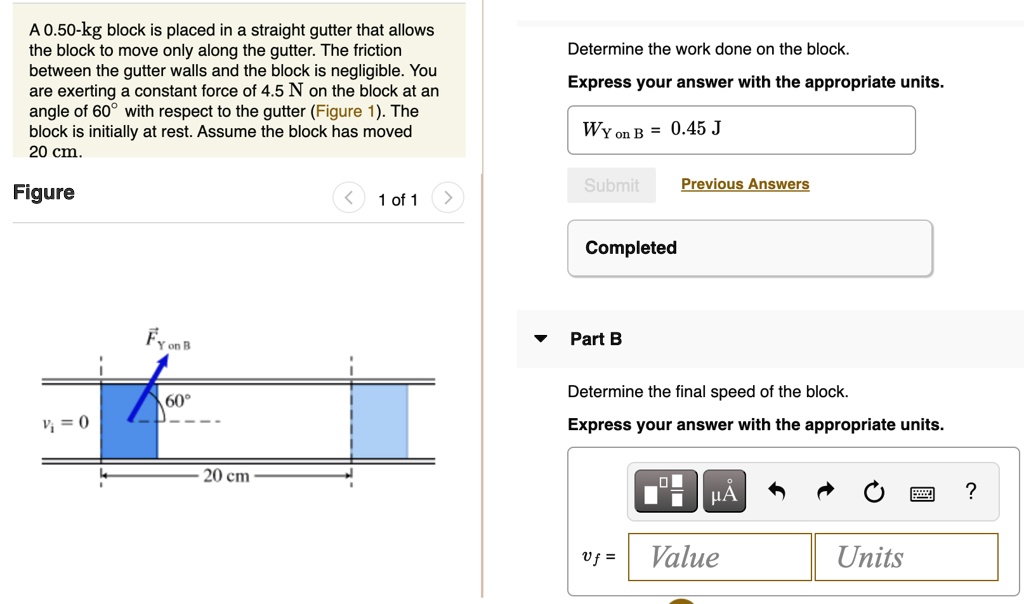The width and height of the screenshot is (1024, 604).
Task: Click the Units input field
Action: 906,557
